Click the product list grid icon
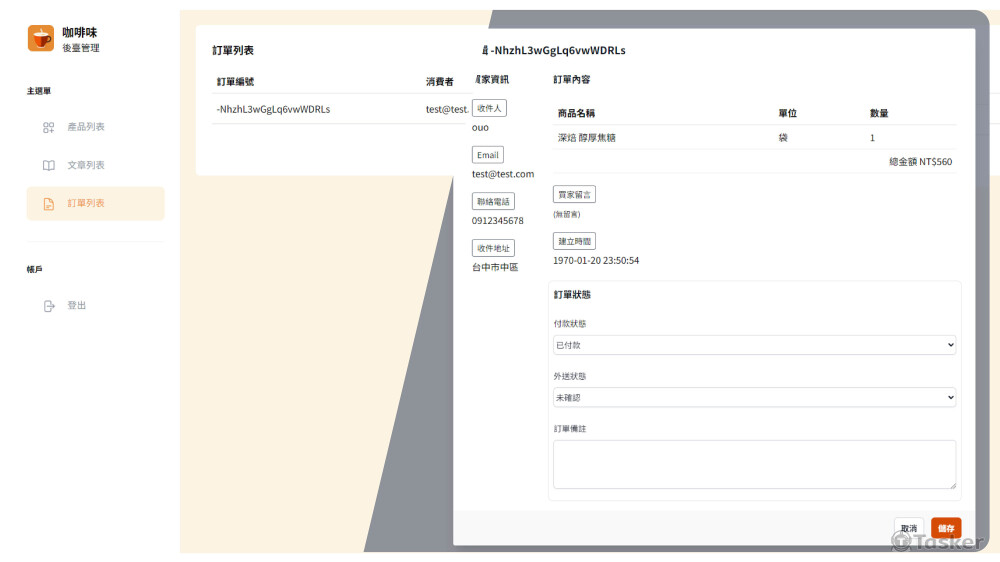 [x=48, y=127]
